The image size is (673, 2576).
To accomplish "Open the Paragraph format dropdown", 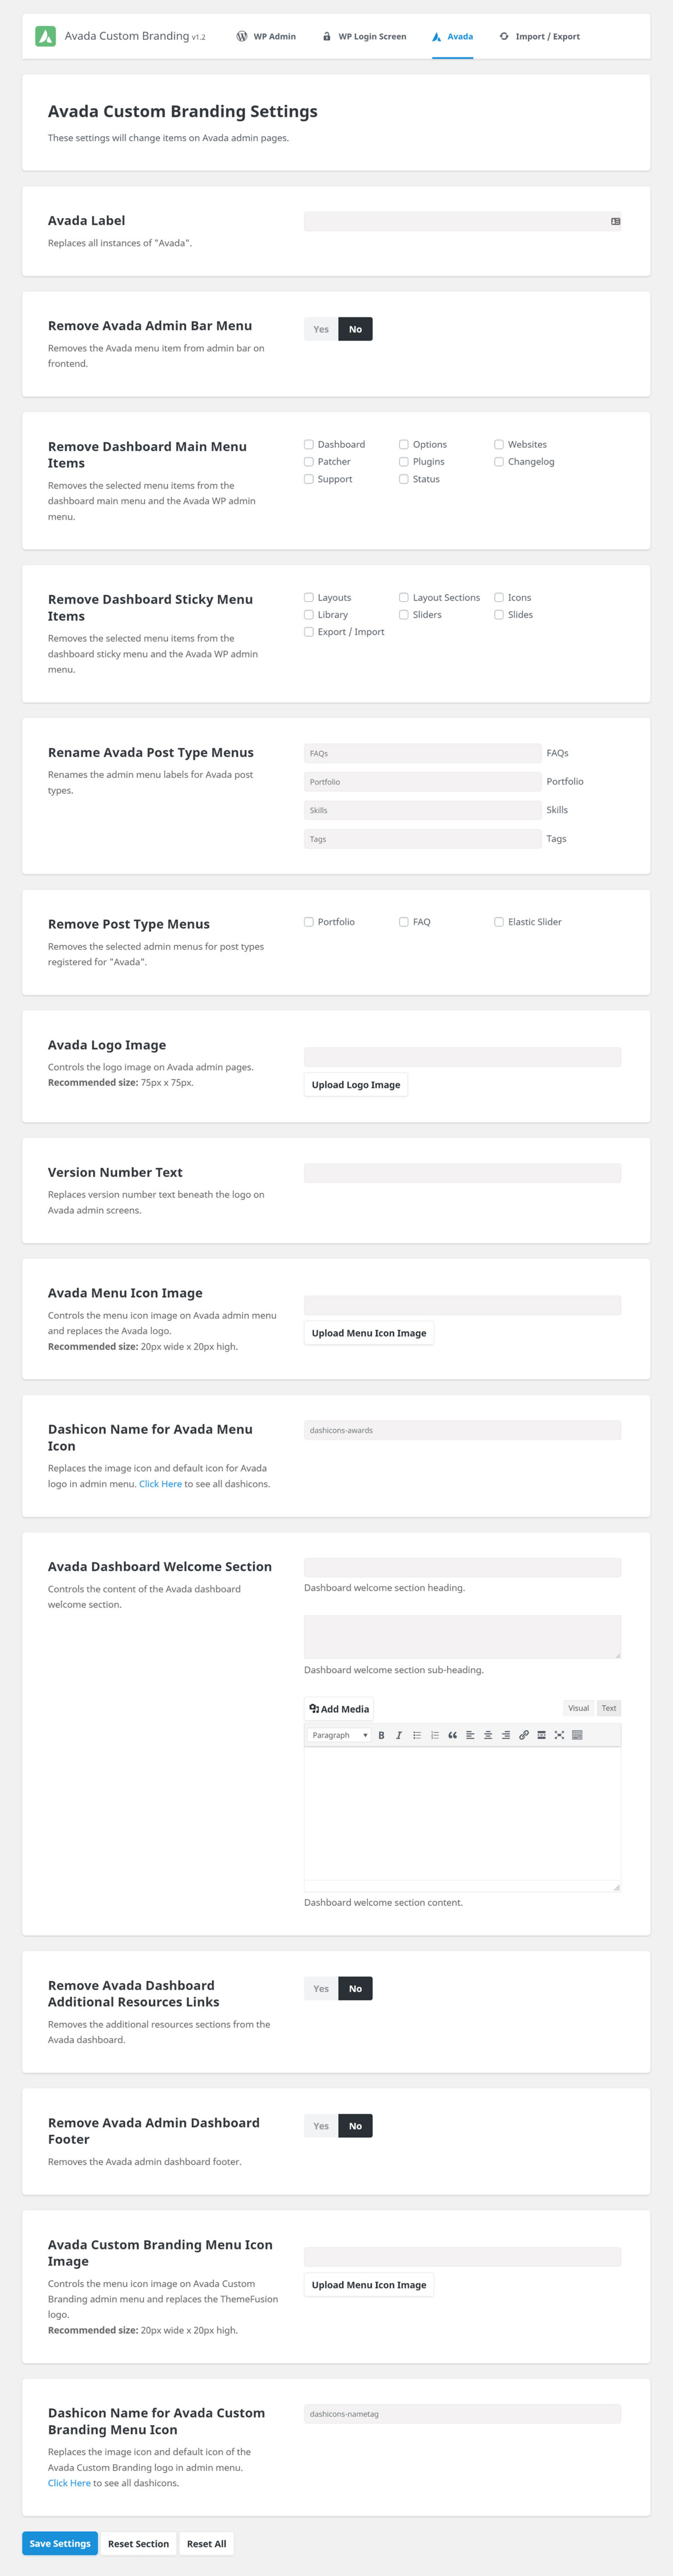I will point(339,1735).
